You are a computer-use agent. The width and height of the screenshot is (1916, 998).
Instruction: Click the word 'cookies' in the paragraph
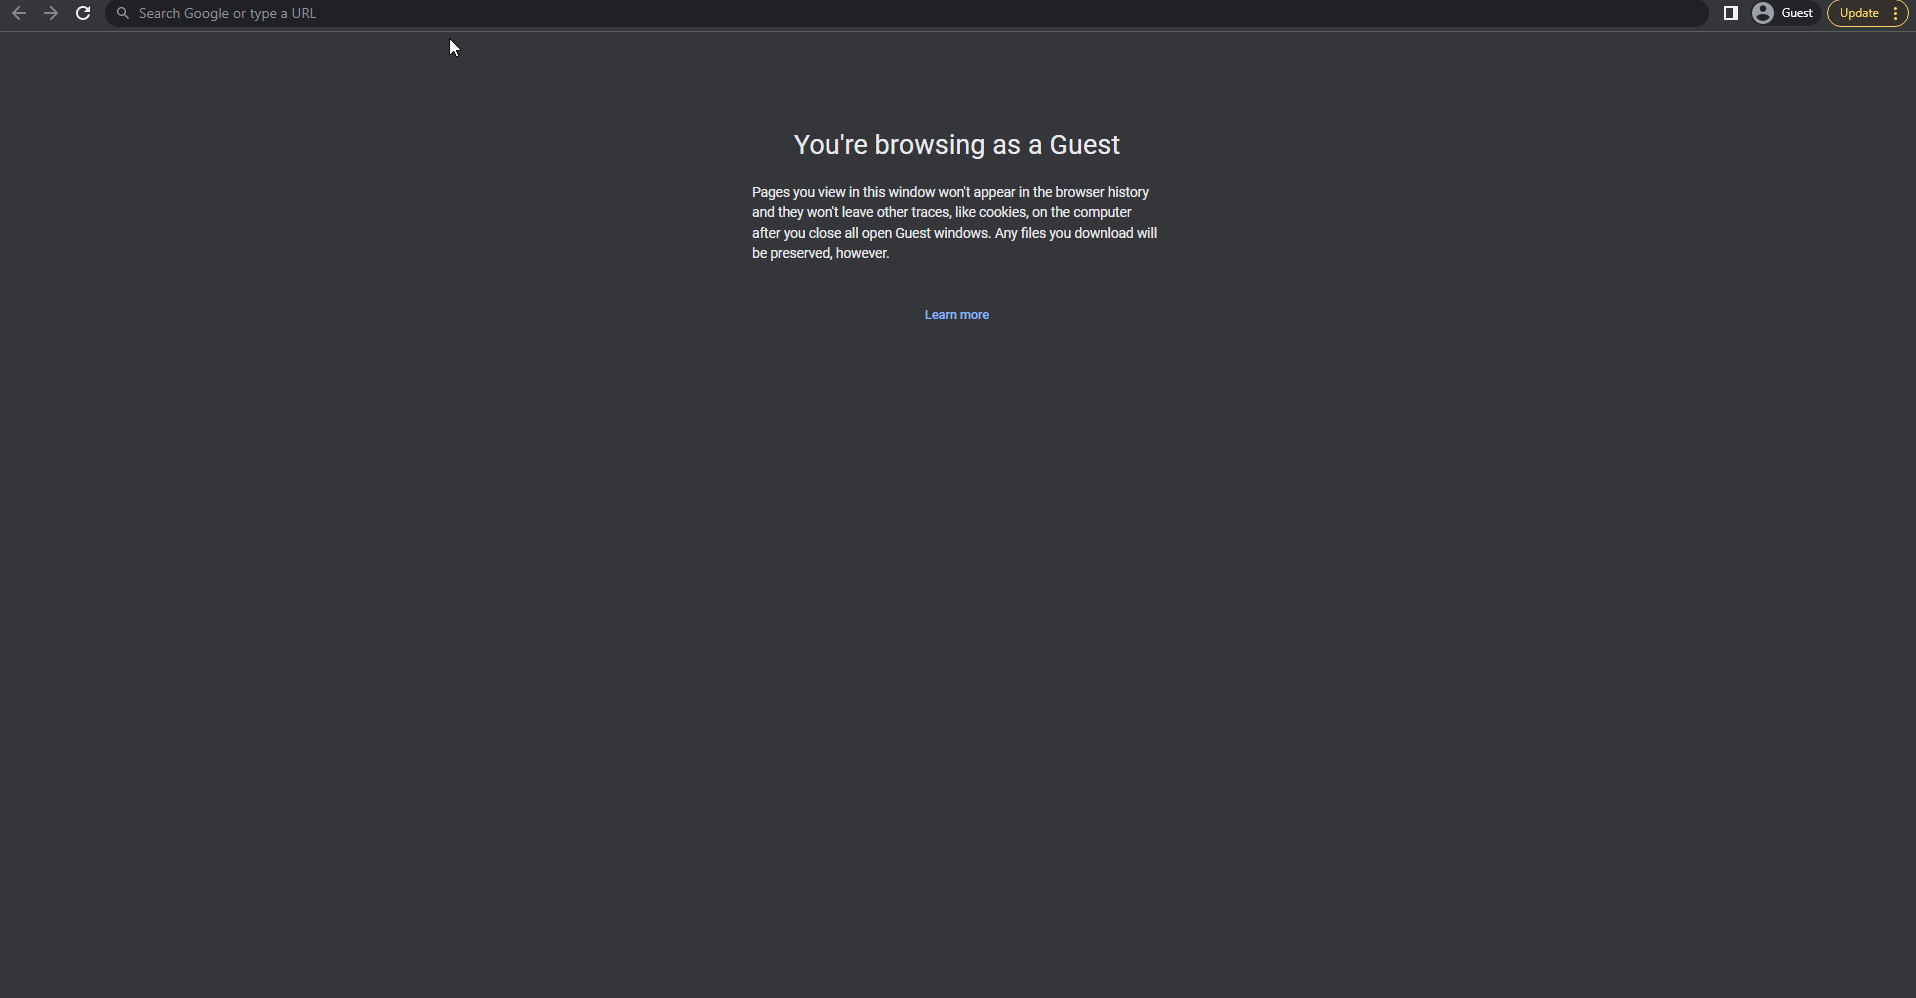tap(1002, 212)
